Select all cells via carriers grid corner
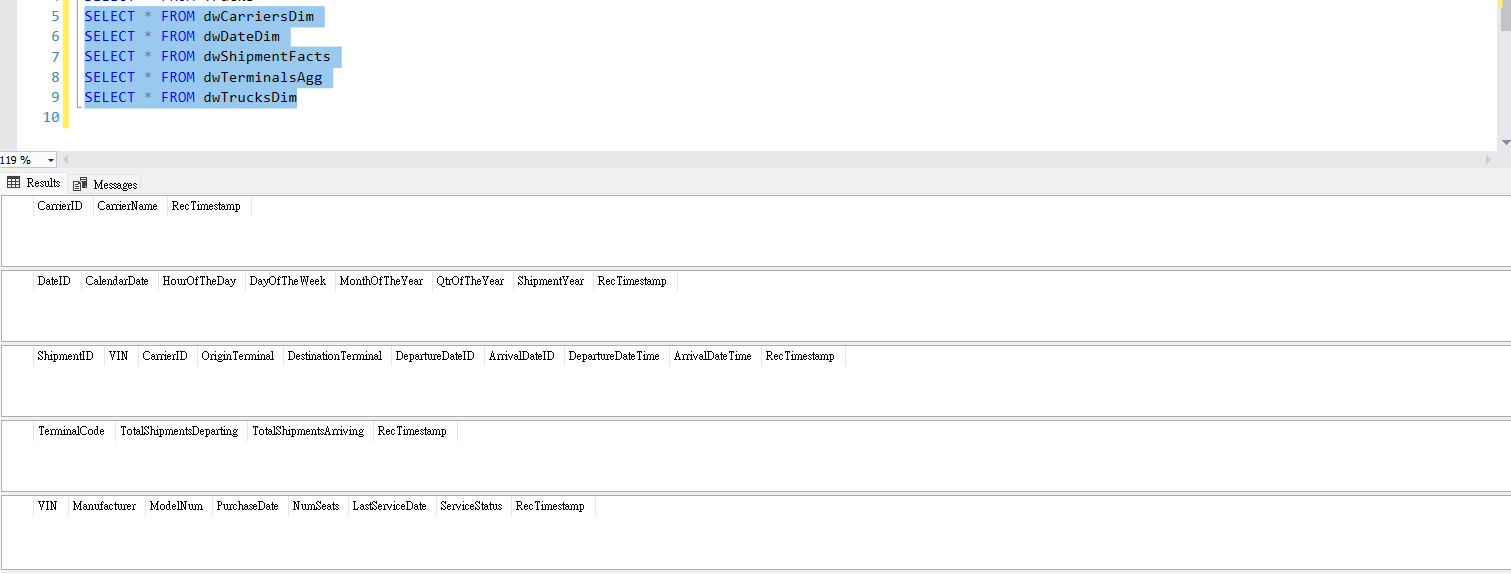This screenshot has width=1511, height=574. point(17,206)
